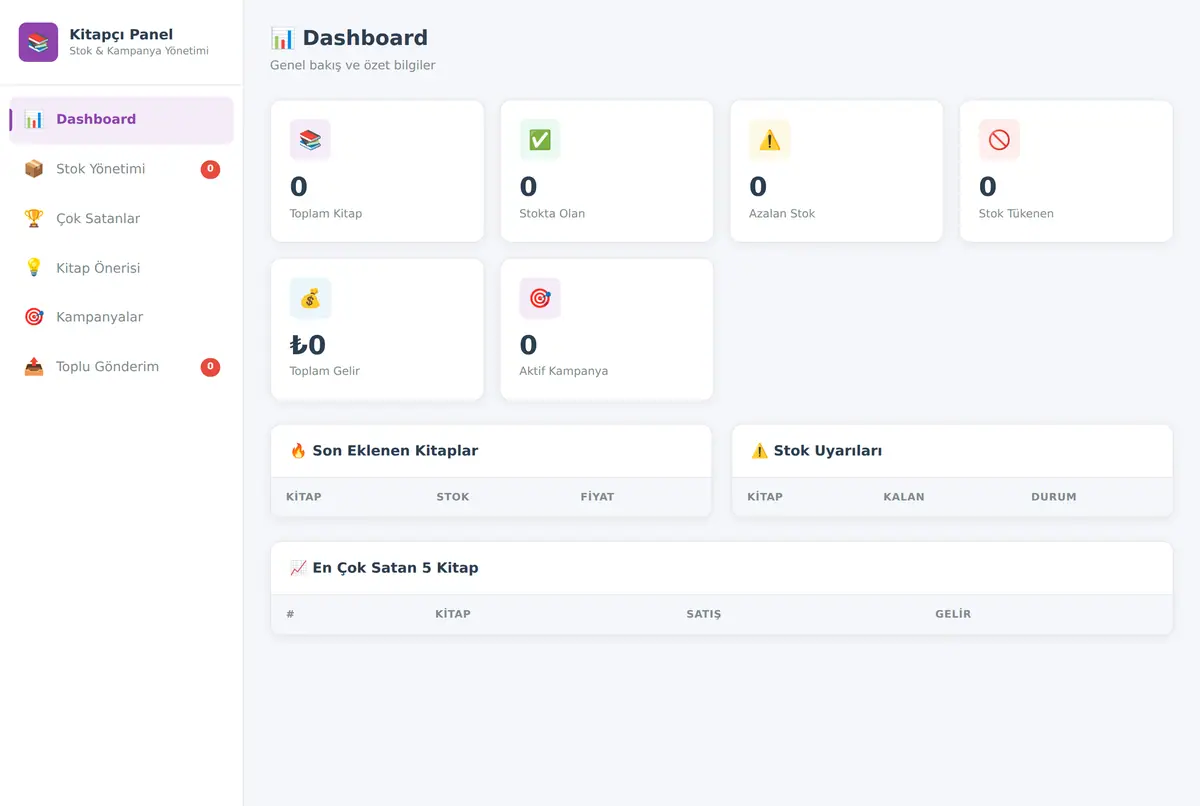The width and height of the screenshot is (1200, 806).
Task: Open the Kampanyalar page
Action: [121, 317]
